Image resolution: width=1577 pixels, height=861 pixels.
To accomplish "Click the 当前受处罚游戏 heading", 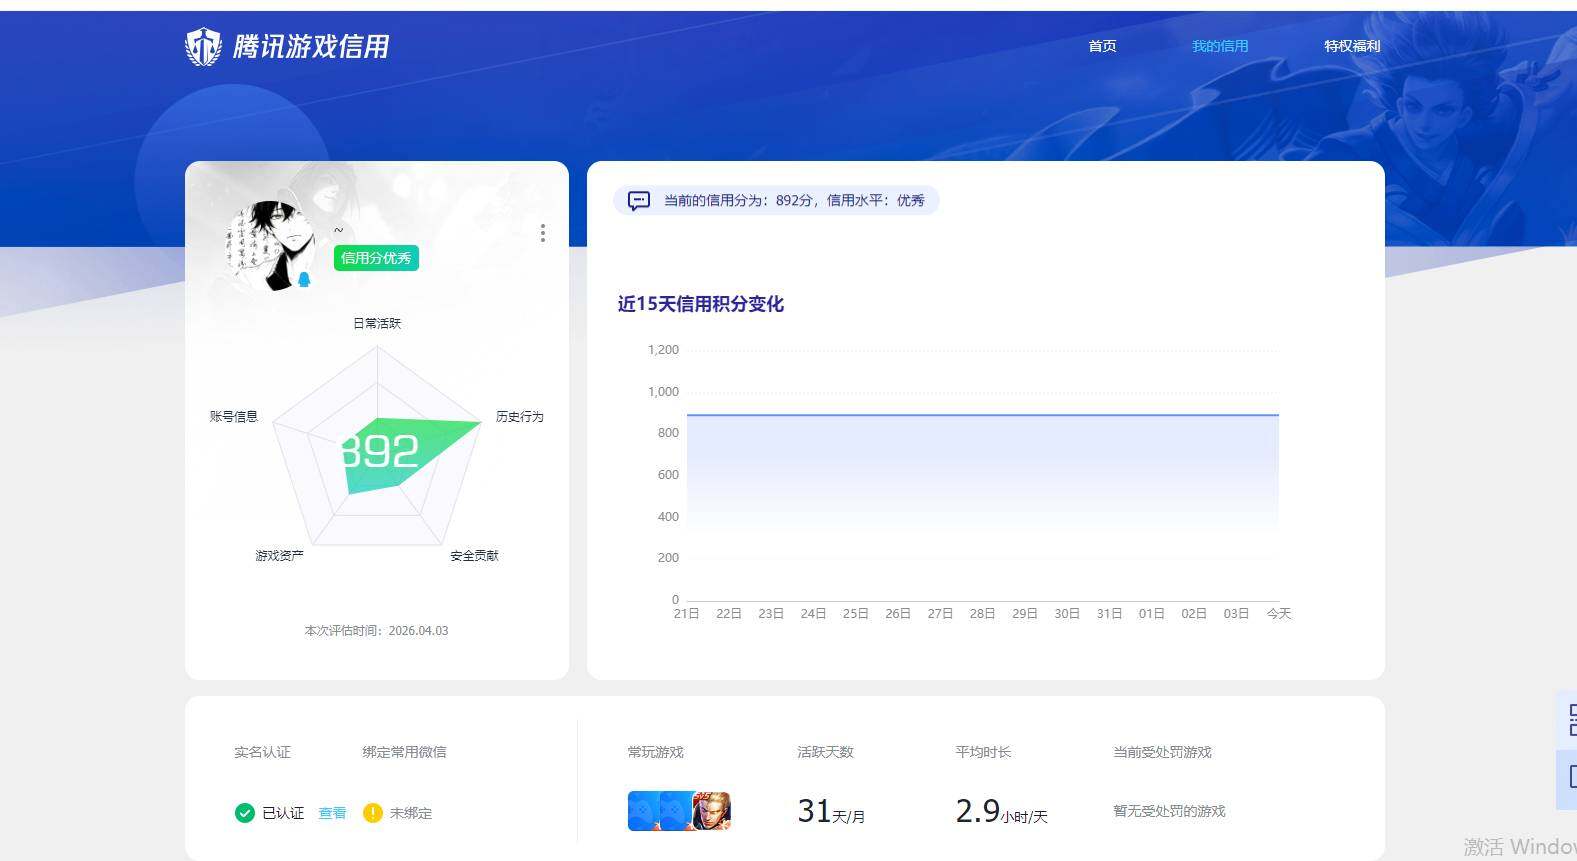I will click(1162, 752).
